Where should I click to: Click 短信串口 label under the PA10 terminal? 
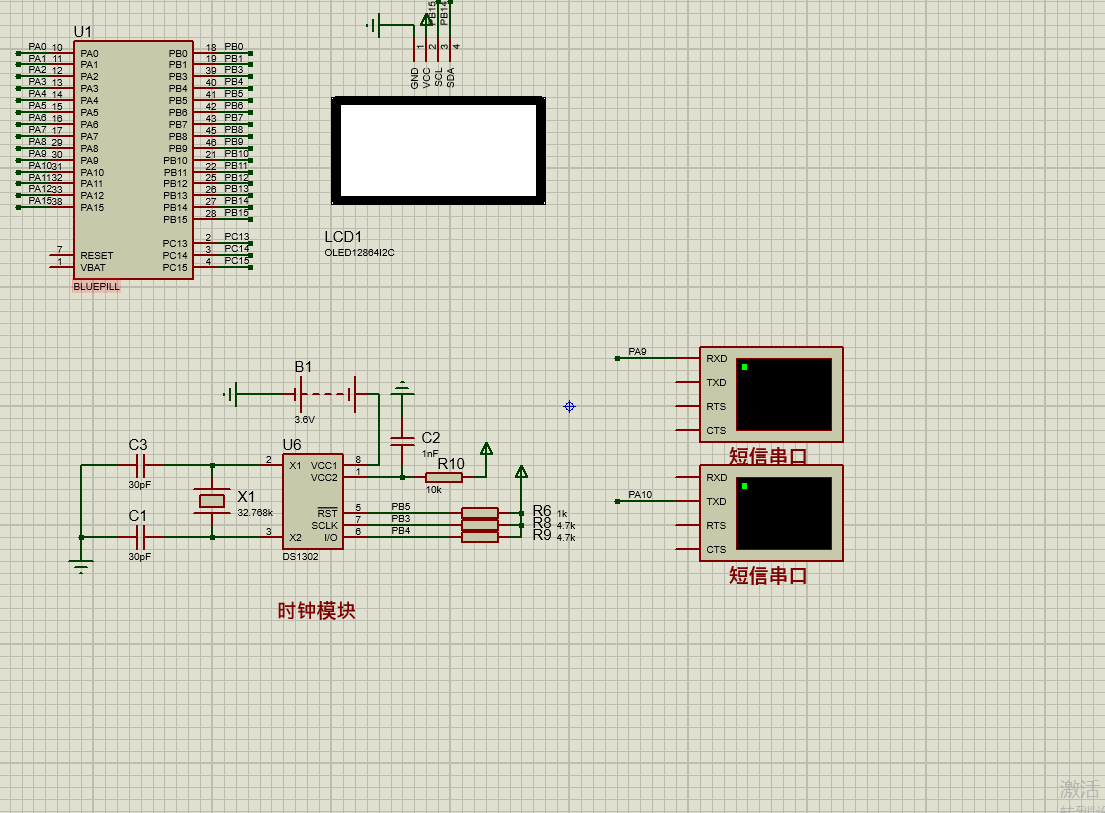[768, 576]
